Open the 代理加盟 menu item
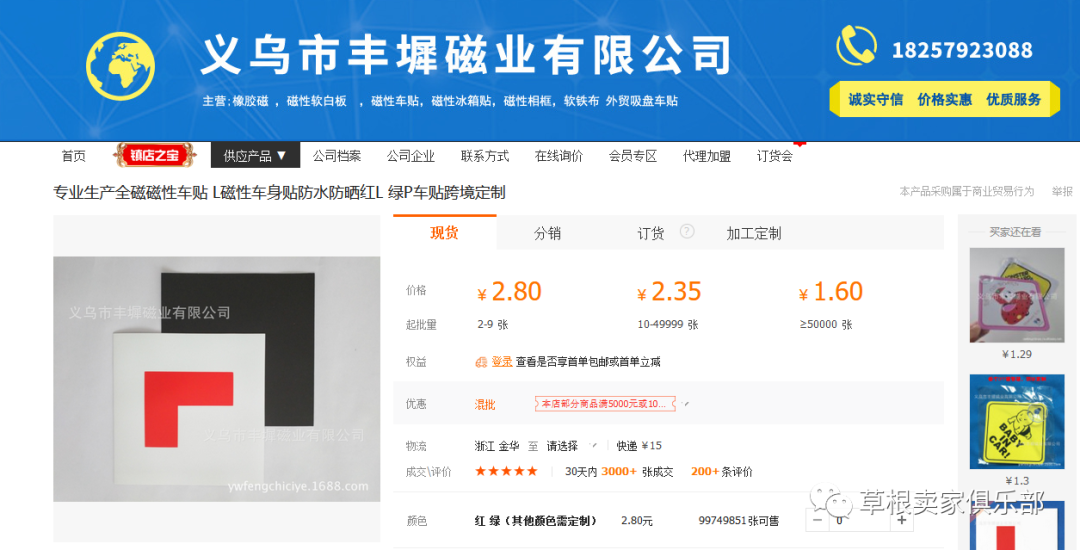 [707, 156]
